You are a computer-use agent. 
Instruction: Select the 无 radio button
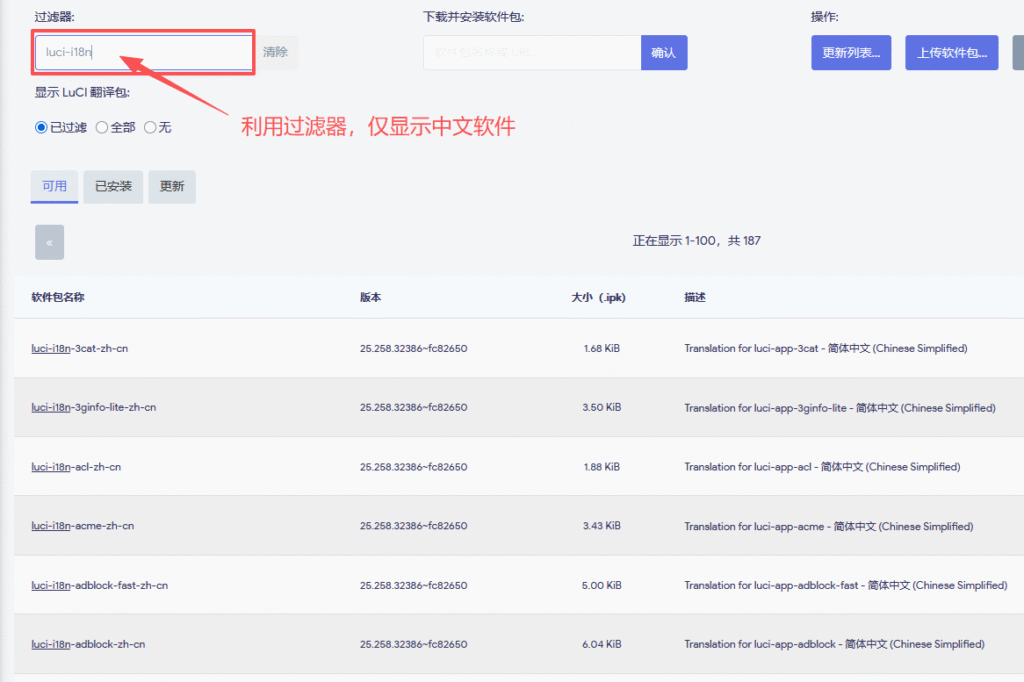pos(150,128)
